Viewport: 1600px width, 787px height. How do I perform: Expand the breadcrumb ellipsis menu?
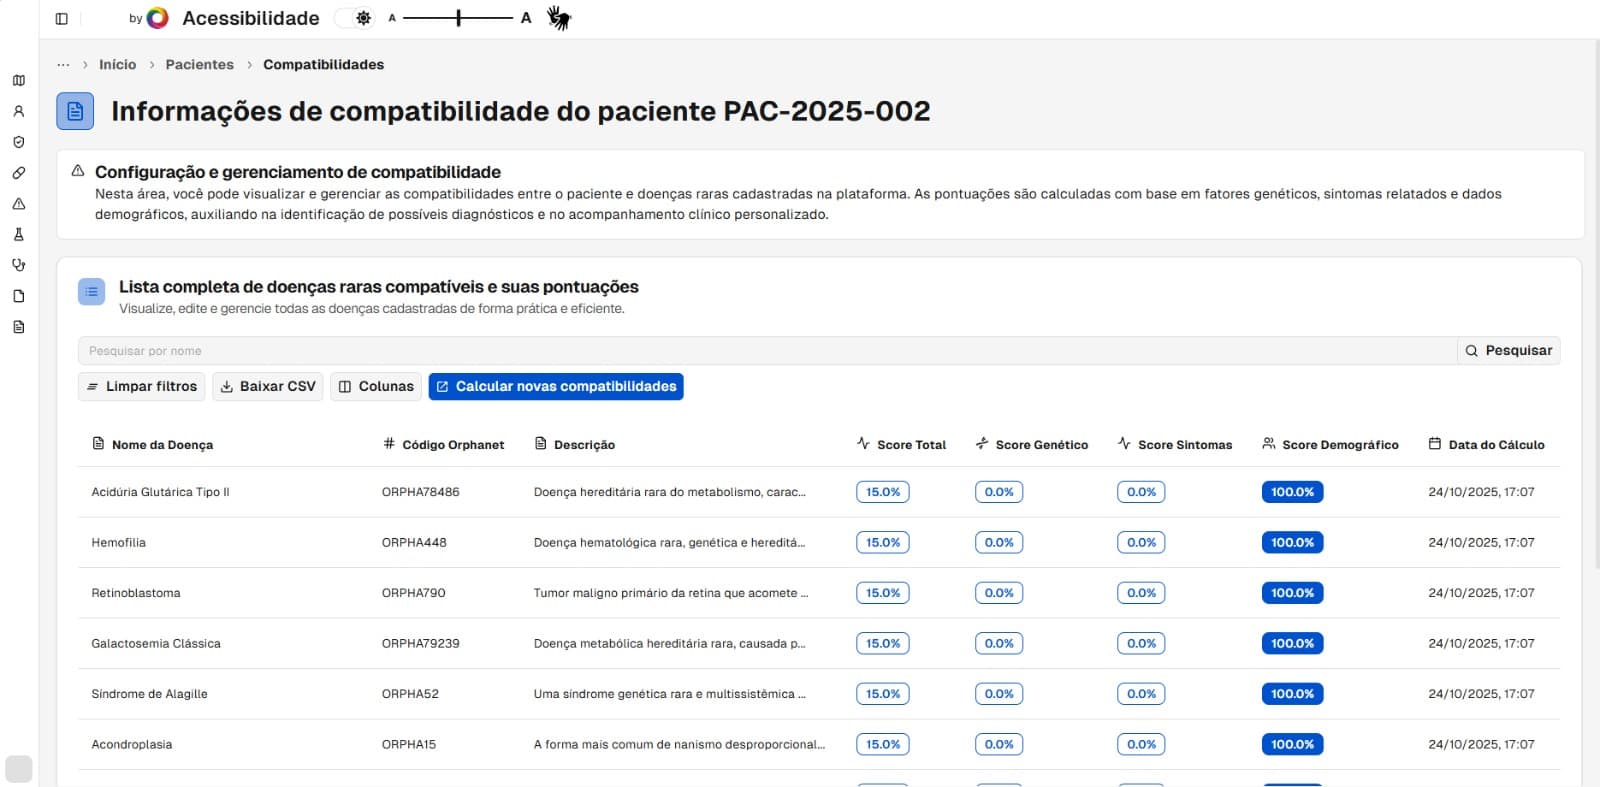point(63,65)
